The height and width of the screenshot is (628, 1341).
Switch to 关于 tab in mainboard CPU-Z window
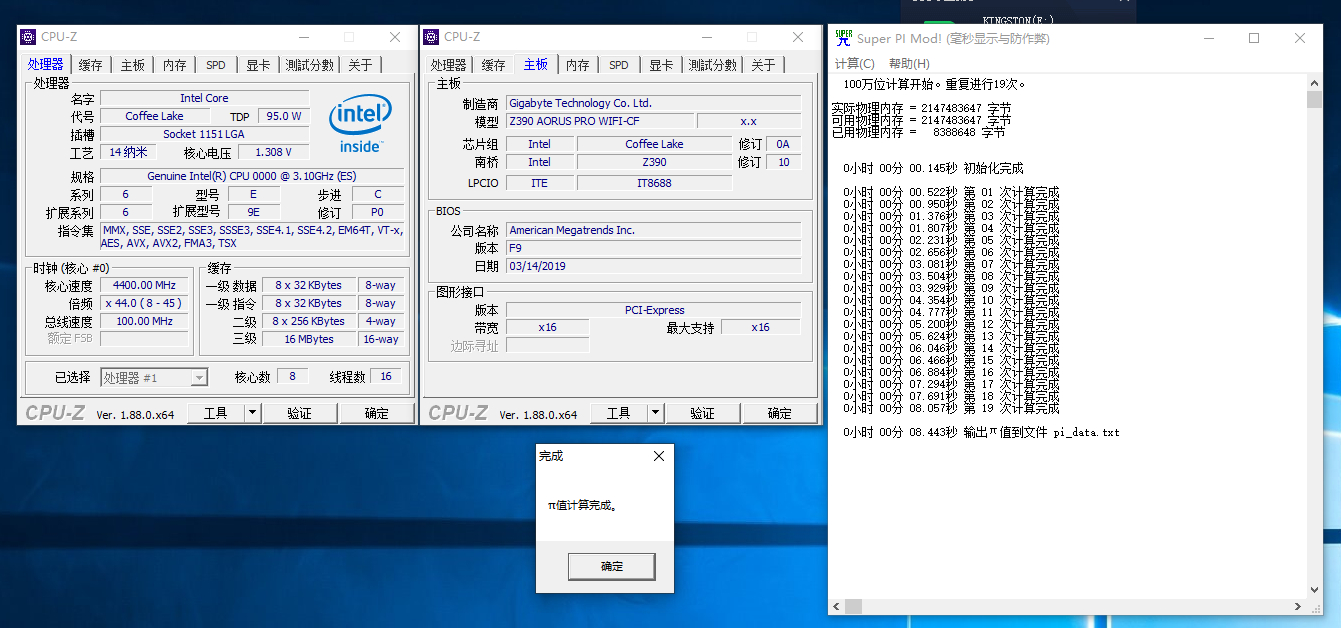click(x=763, y=65)
